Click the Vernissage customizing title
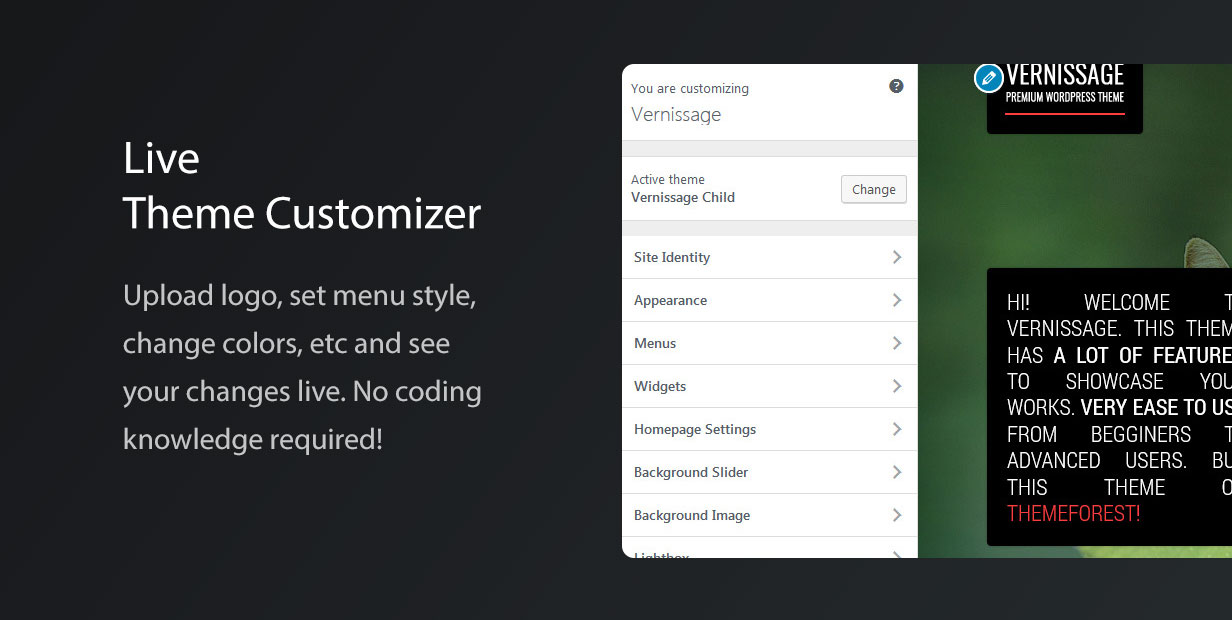The width and height of the screenshot is (1232, 620). (x=676, y=114)
